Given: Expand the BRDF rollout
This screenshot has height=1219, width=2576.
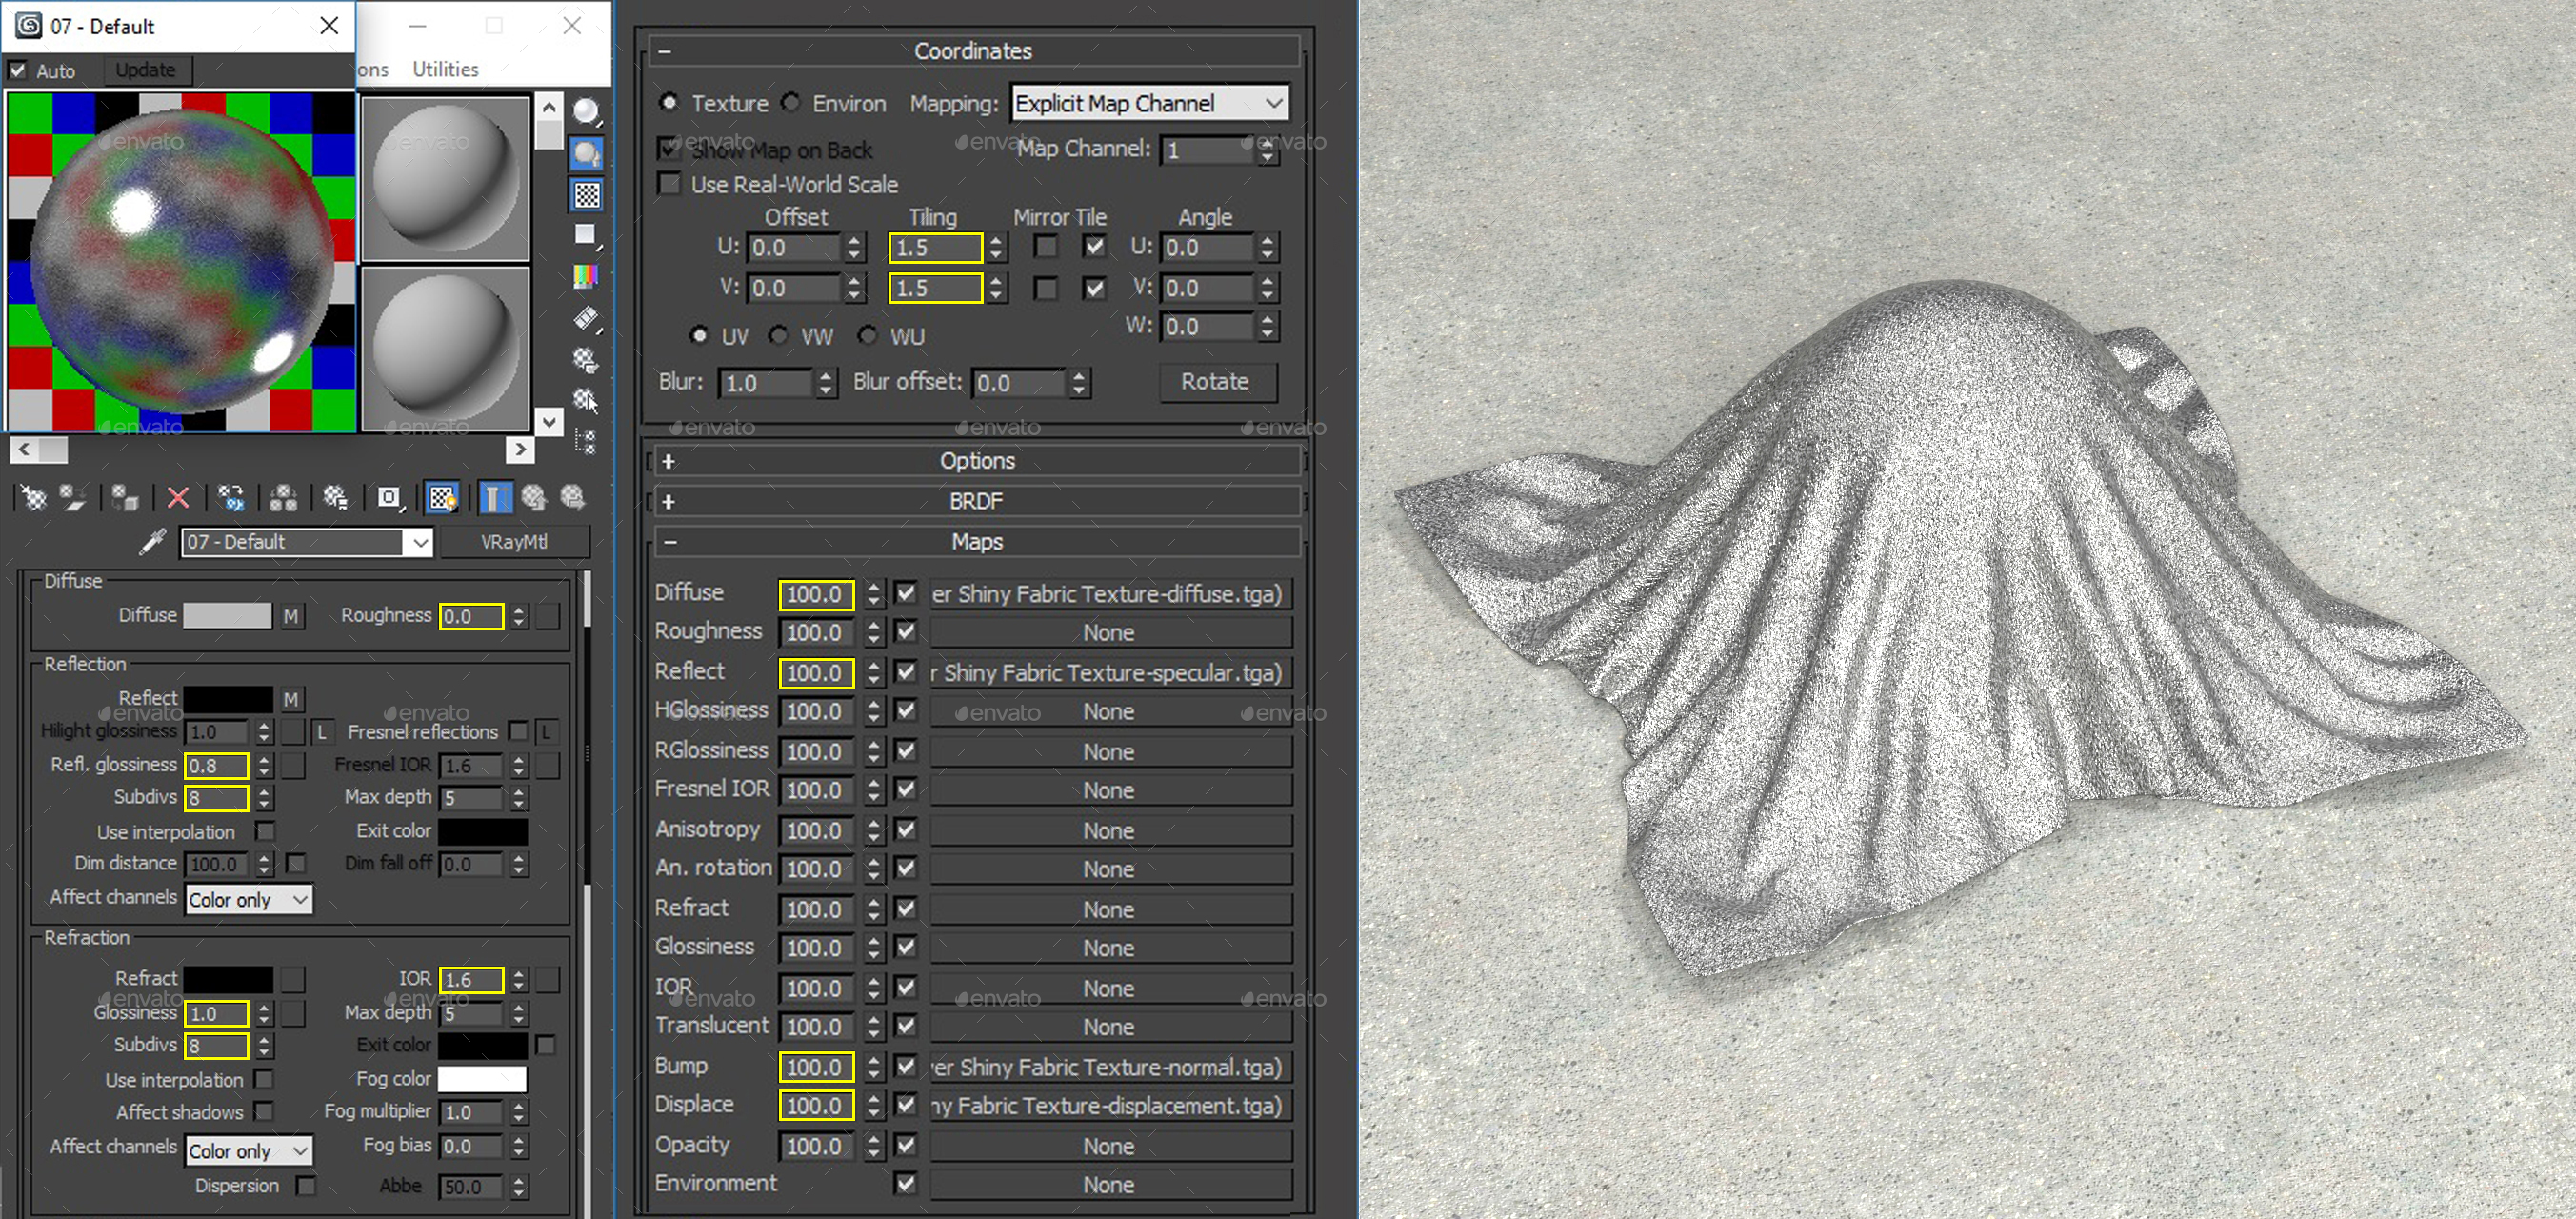Looking at the screenshot, I should (x=976, y=501).
